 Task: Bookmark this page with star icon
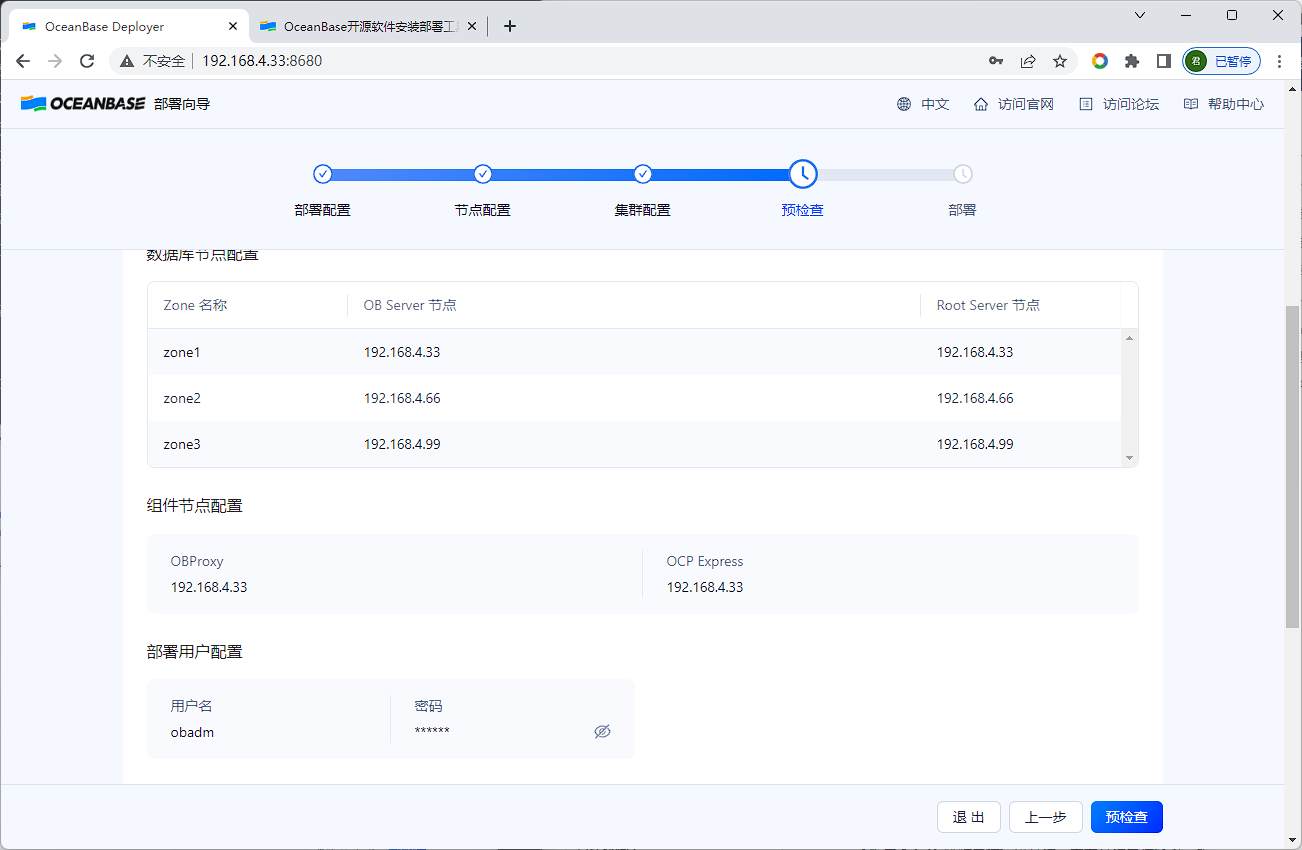point(1060,61)
